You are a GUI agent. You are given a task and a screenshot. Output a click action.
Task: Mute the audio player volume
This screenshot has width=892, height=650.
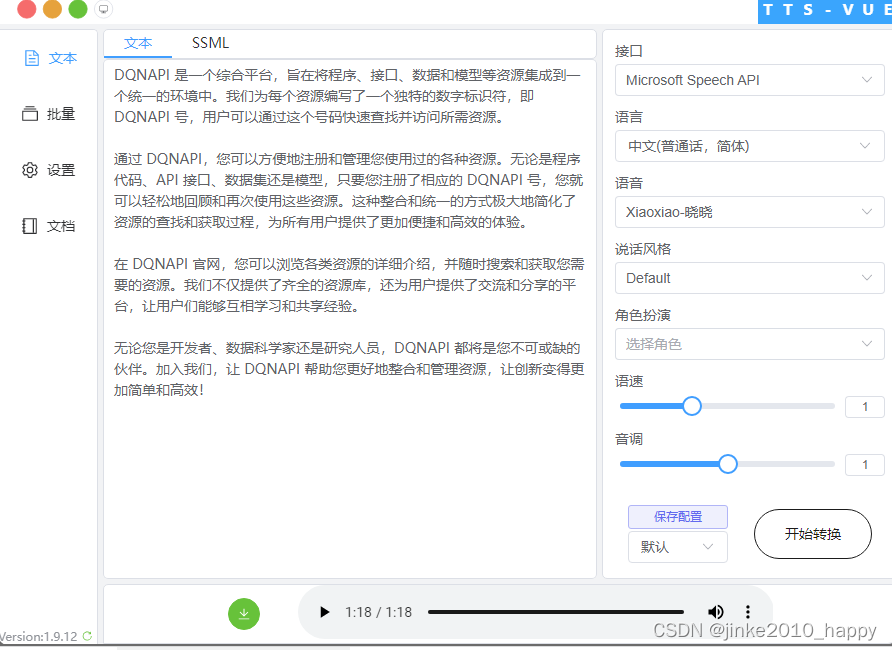(716, 612)
